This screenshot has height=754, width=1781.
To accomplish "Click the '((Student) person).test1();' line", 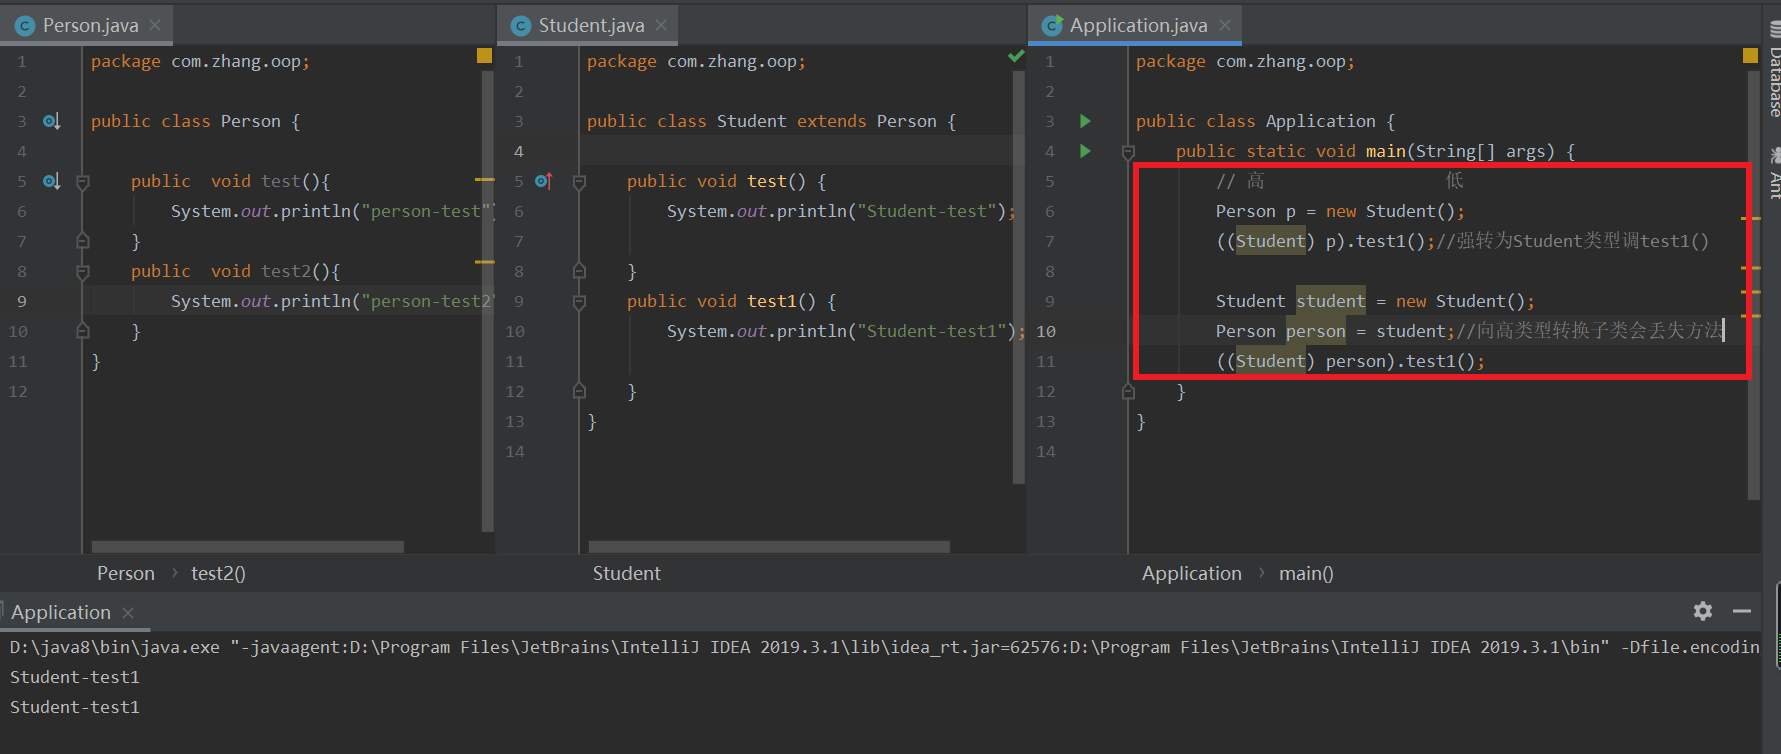I will click(x=1350, y=361).
